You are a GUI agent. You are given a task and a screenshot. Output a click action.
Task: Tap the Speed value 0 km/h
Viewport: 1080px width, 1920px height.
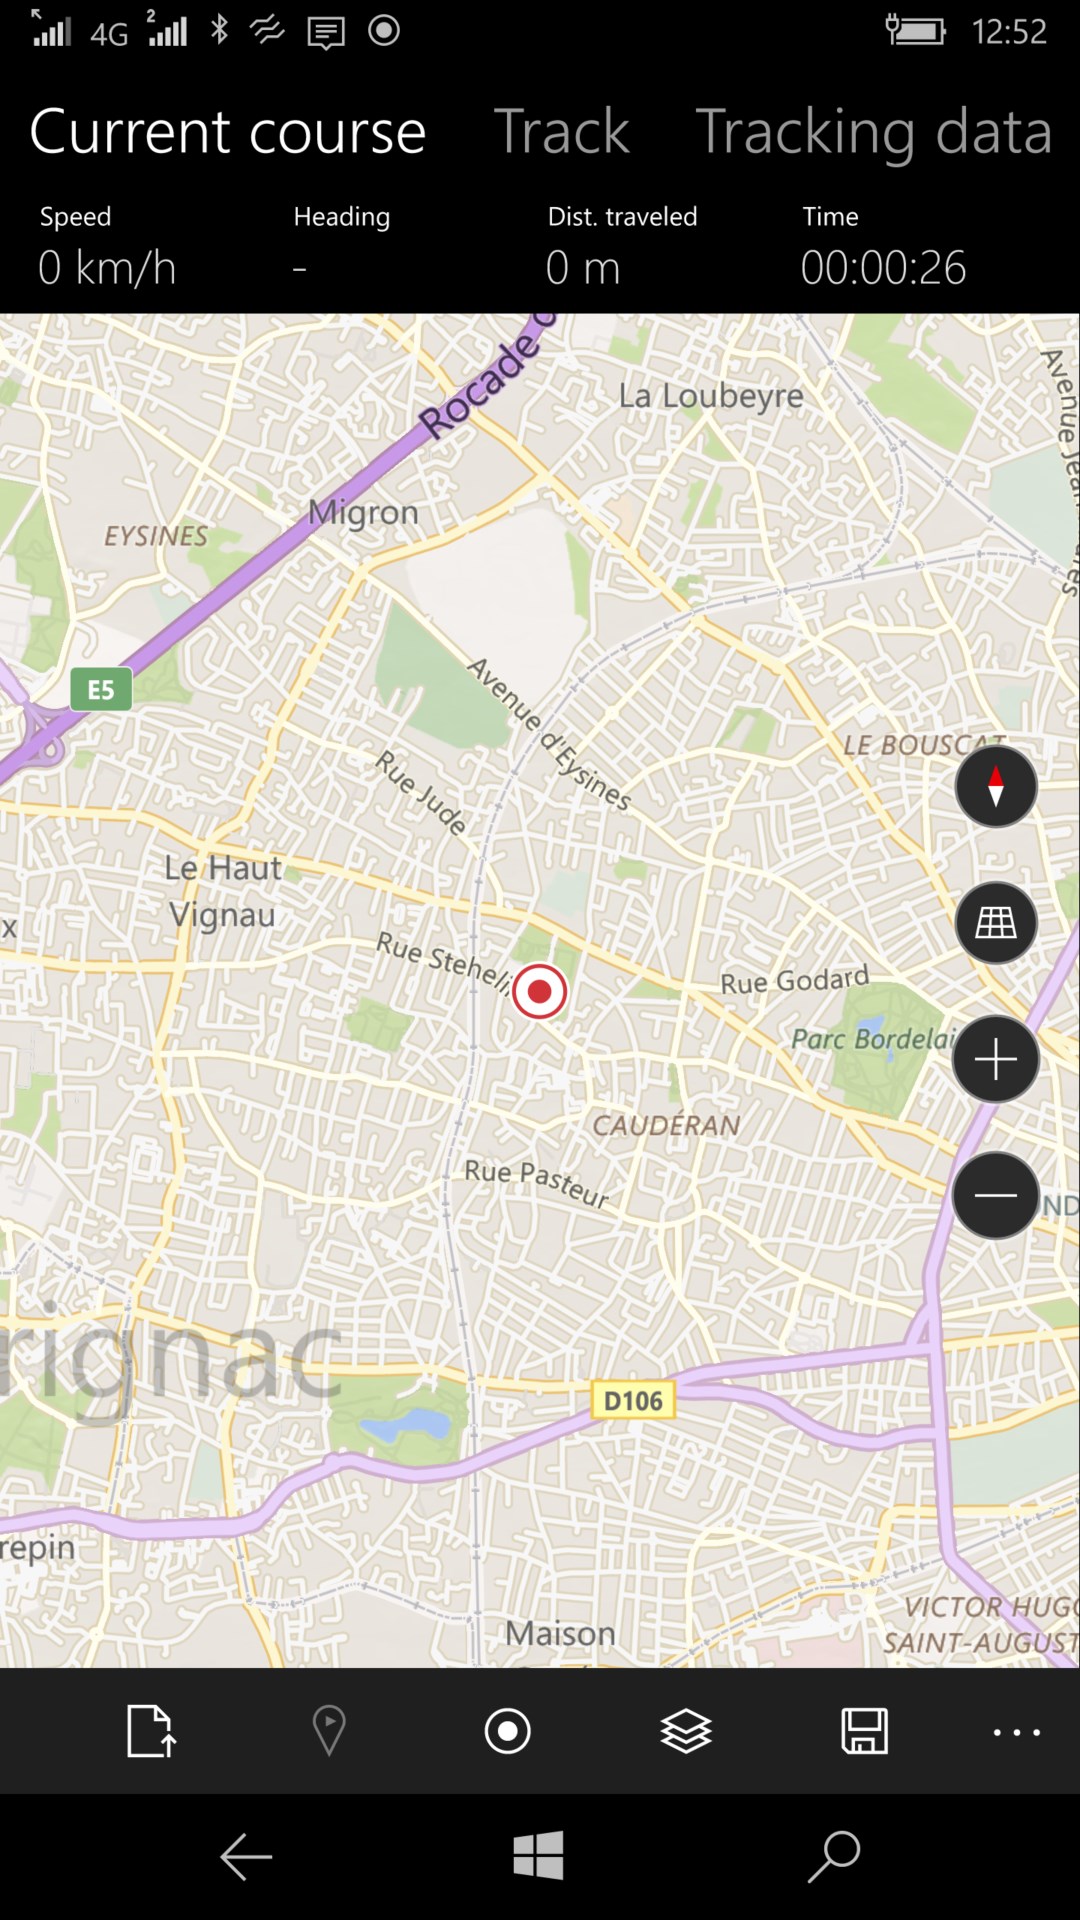point(107,268)
